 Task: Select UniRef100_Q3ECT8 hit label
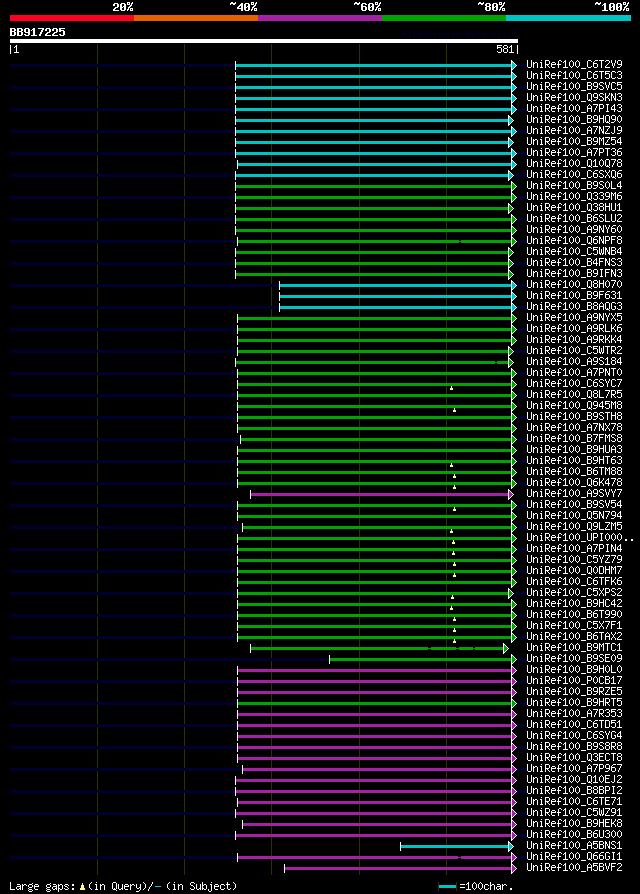click(574, 758)
